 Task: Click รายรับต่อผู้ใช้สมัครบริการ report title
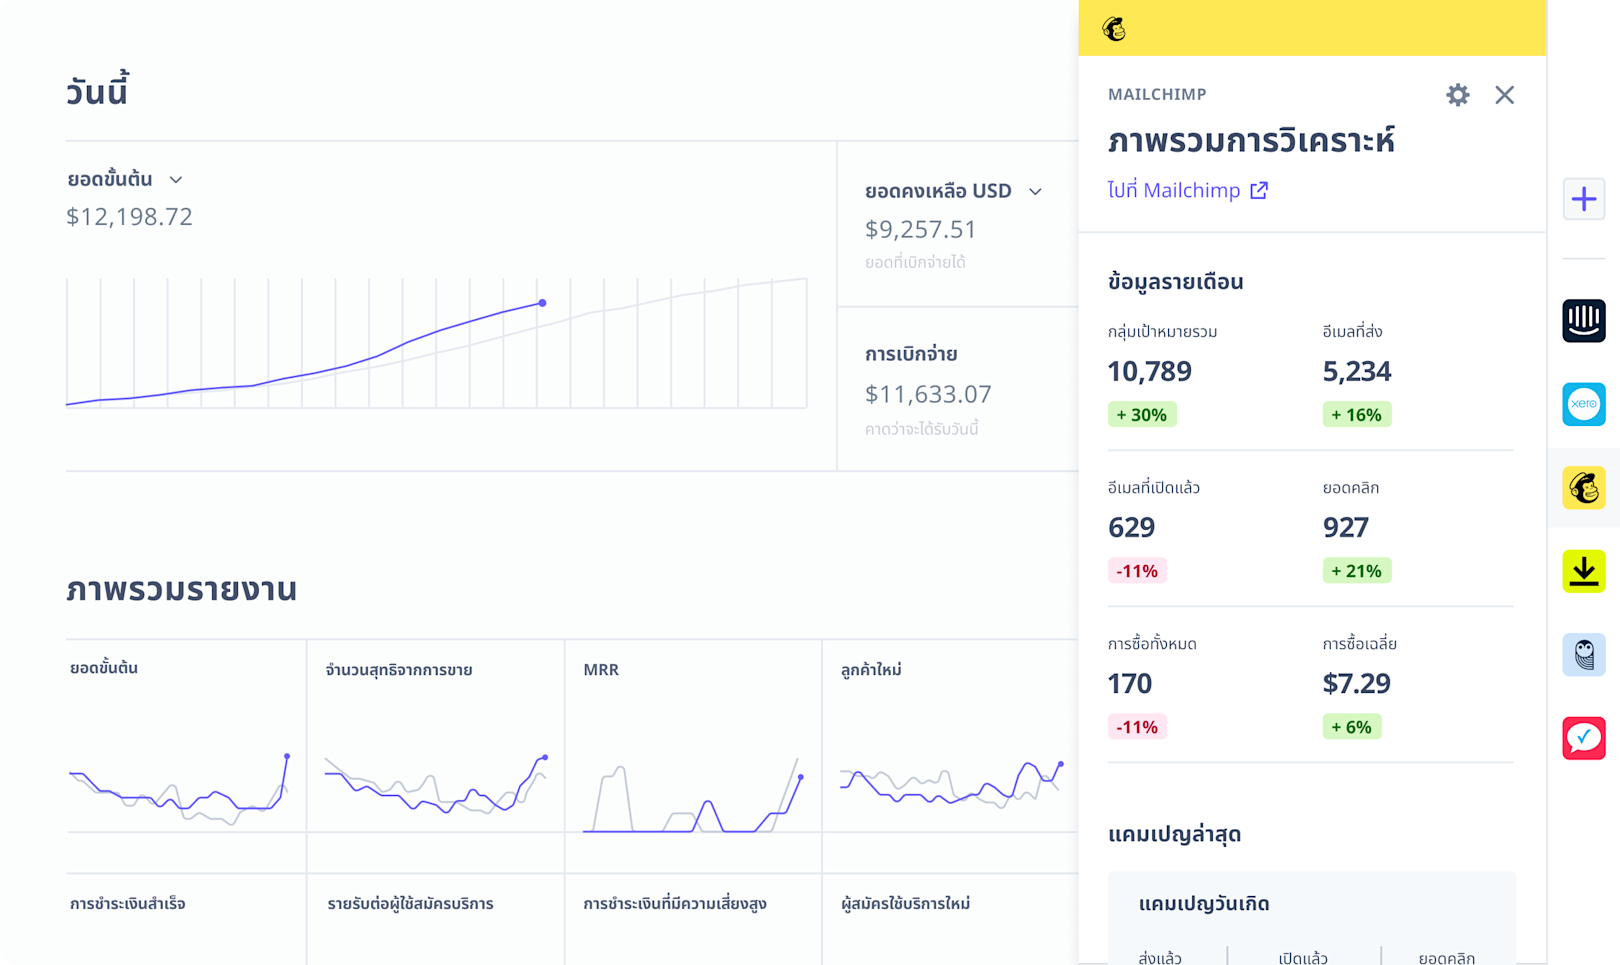pyautogui.click(x=410, y=904)
